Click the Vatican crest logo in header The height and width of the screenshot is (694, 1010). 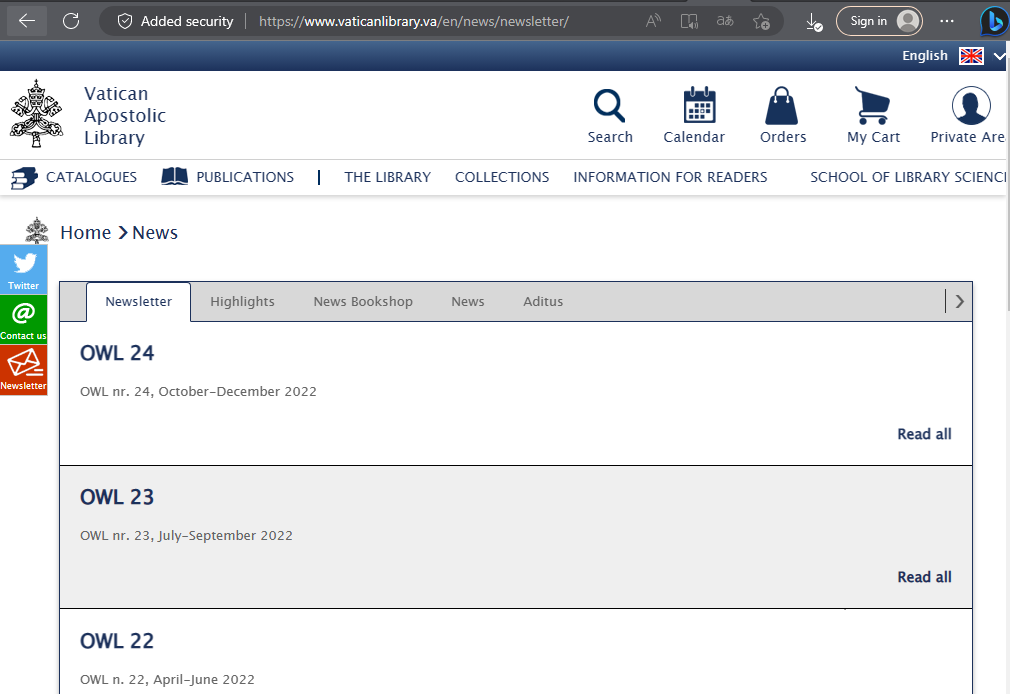37,113
